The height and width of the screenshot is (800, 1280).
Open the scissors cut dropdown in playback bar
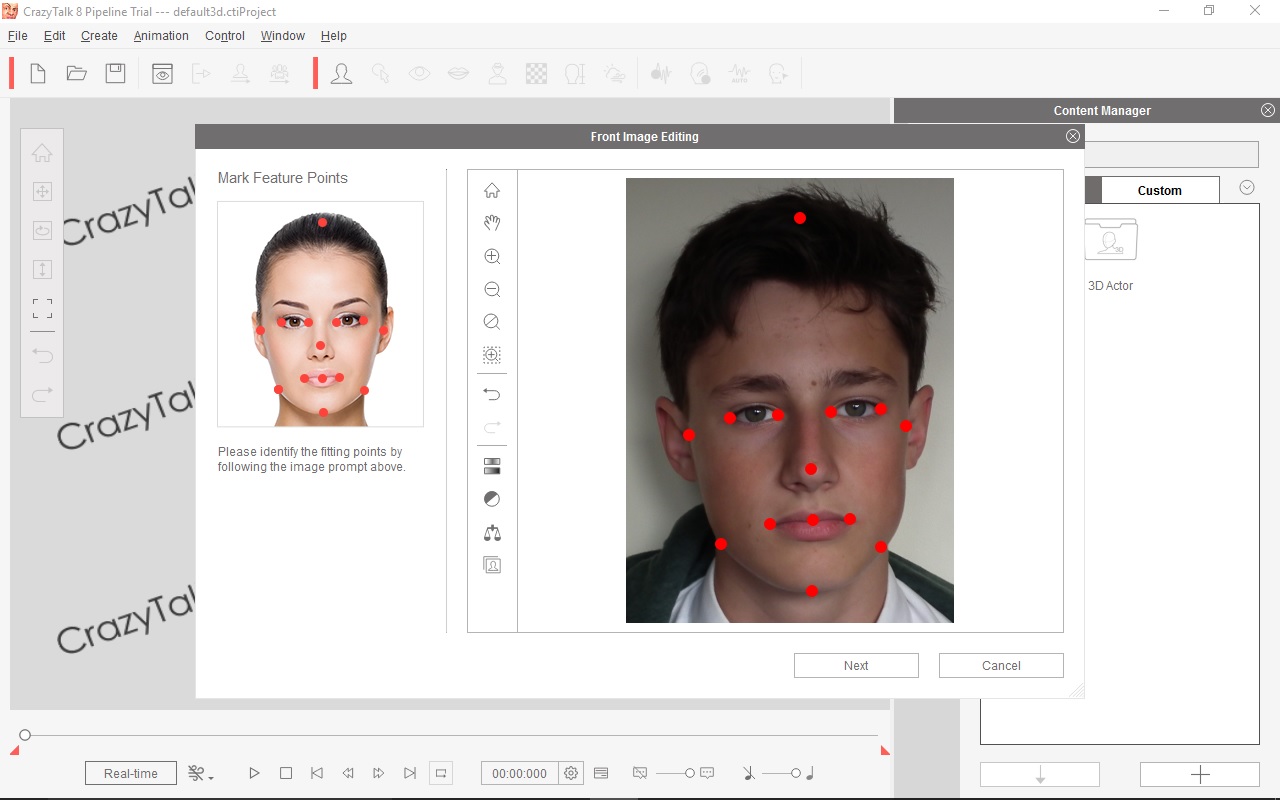[x=200, y=773]
